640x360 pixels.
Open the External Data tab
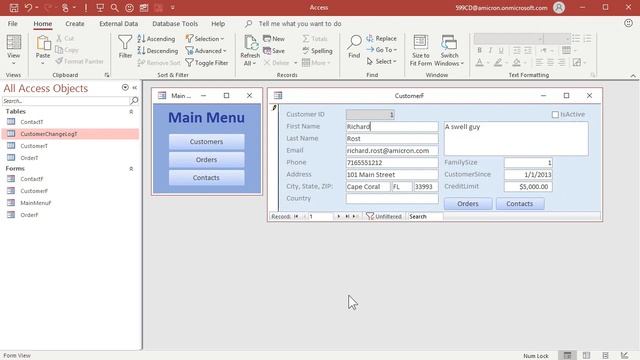coord(119,24)
